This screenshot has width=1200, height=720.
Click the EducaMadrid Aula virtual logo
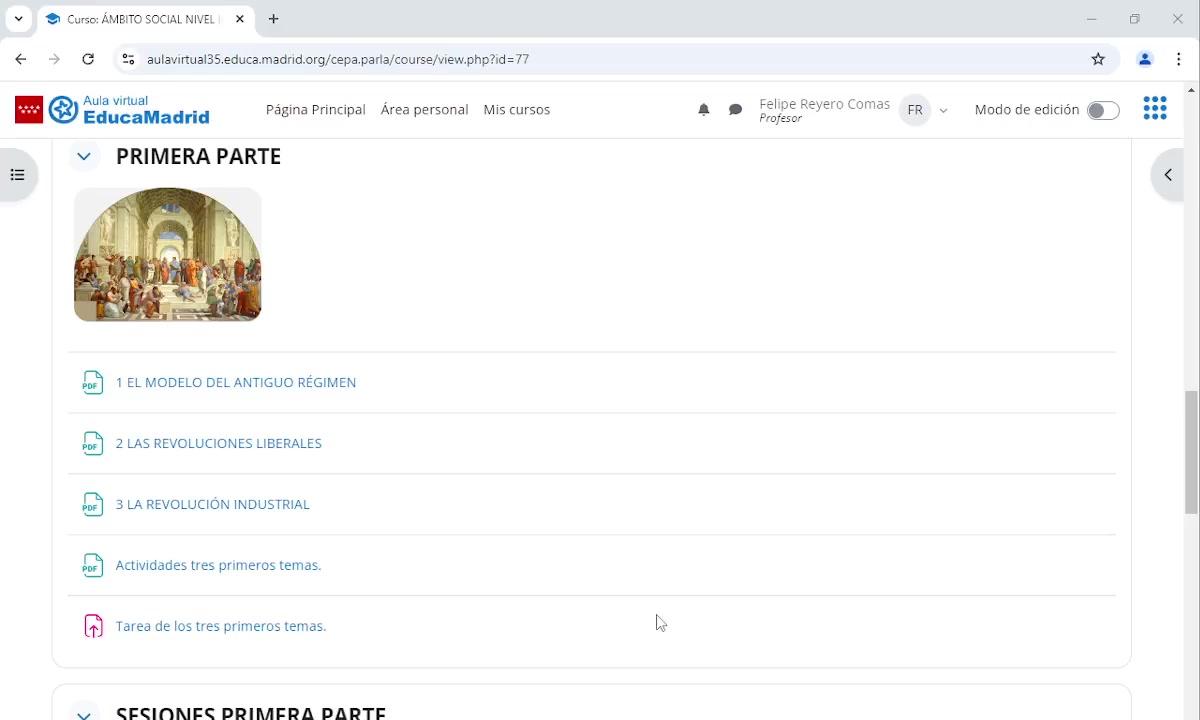click(x=129, y=110)
